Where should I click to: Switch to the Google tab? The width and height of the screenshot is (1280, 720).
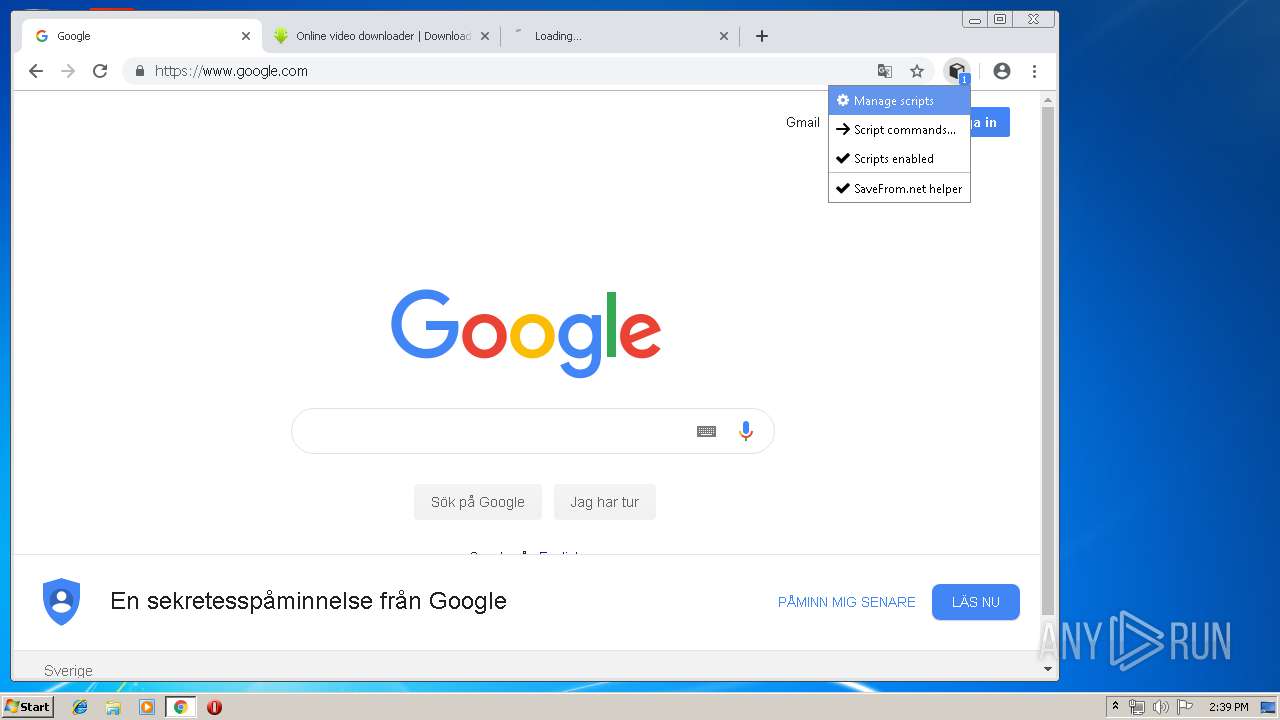click(x=142, y=36)
